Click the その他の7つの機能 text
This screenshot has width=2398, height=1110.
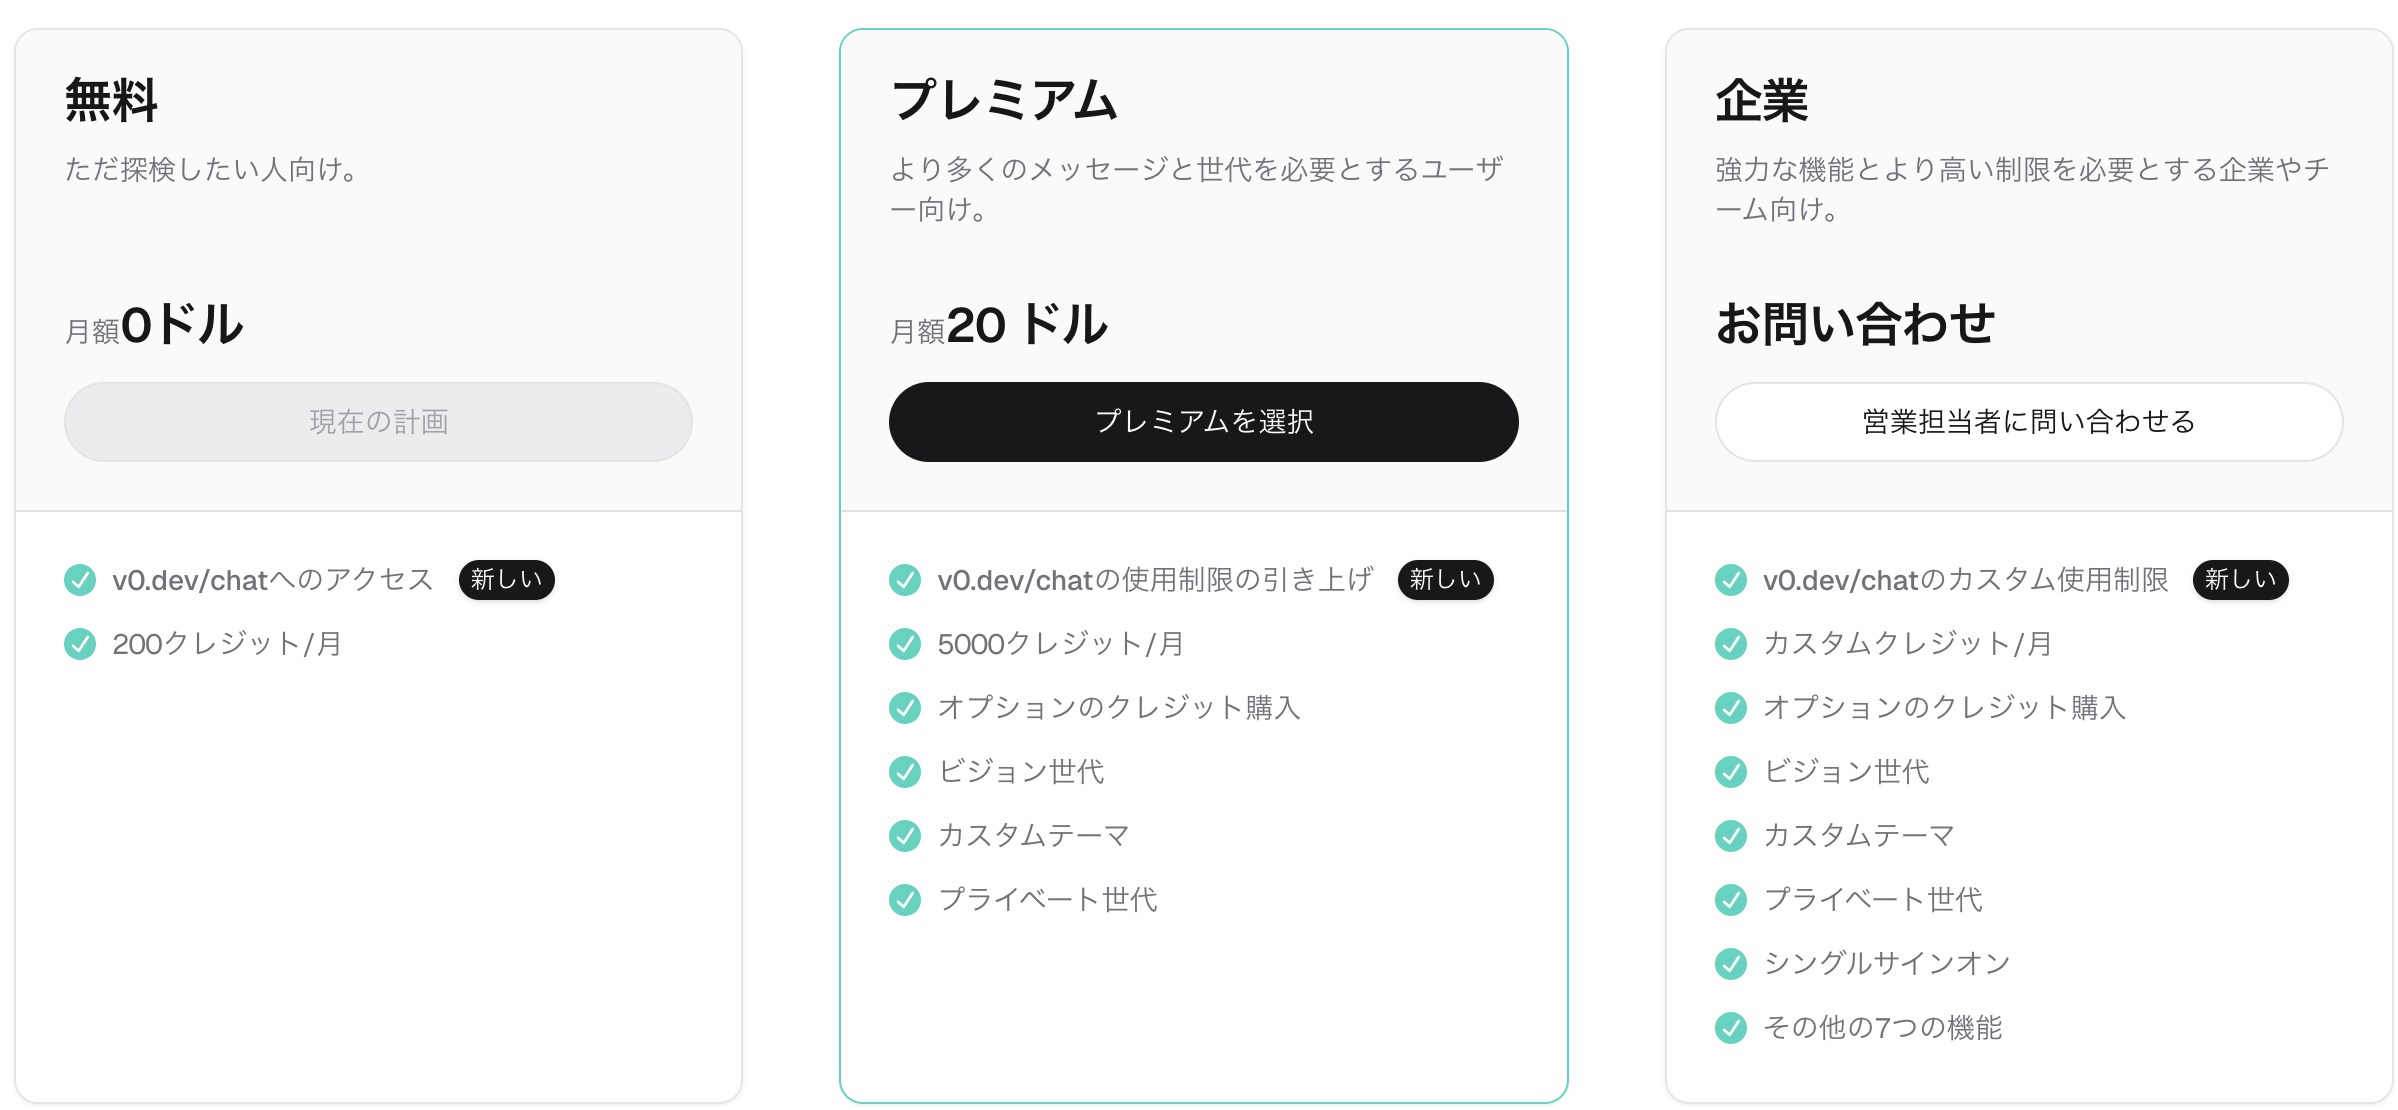click(1882, 1028)
